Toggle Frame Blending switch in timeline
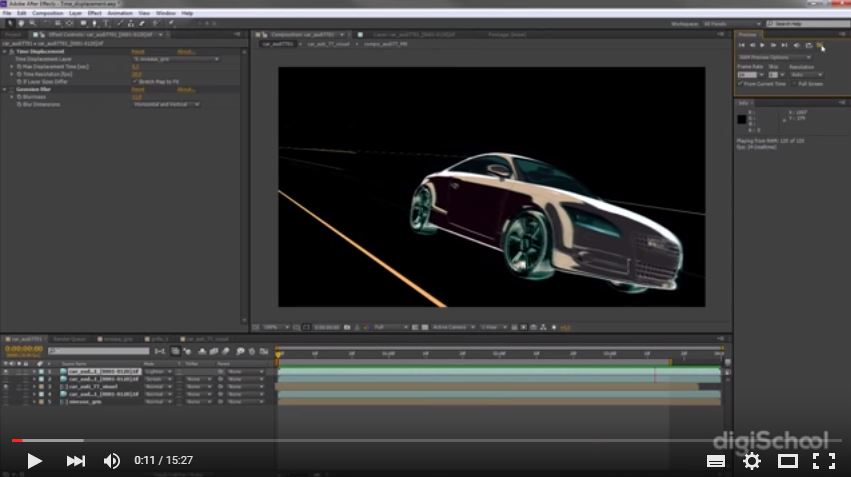Screen dimensions: 851x477 click(x=214, y=352)
